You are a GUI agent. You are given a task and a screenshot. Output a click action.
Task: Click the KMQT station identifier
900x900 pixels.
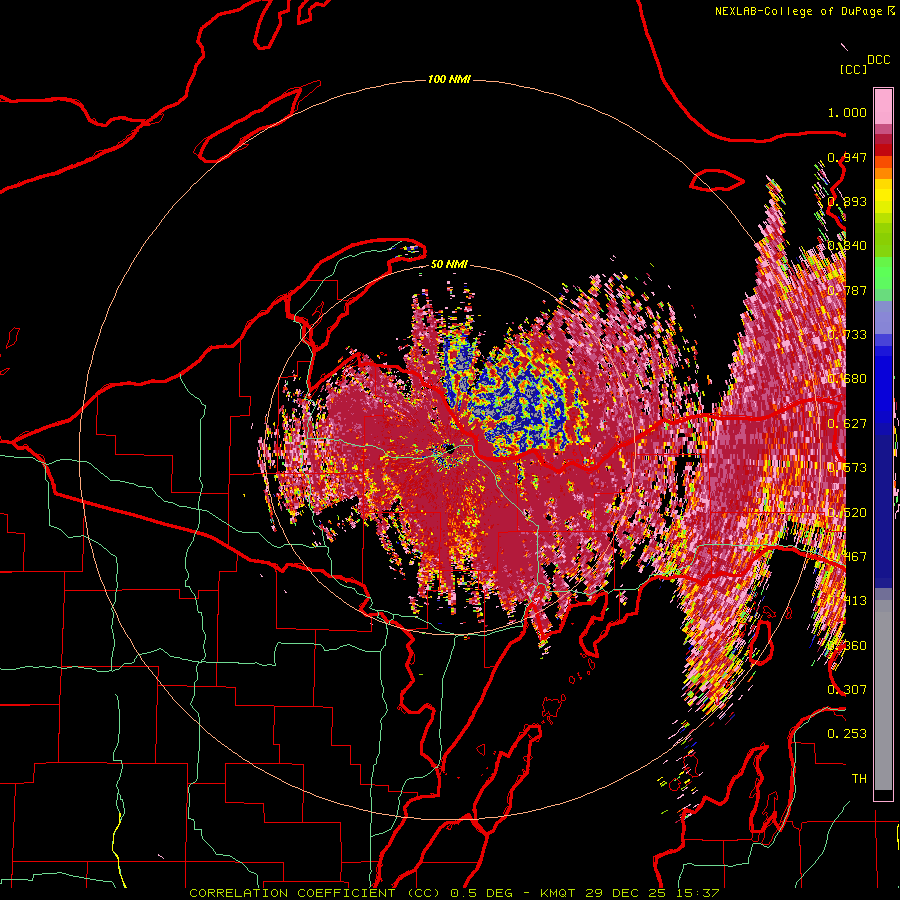pos(559,893)
